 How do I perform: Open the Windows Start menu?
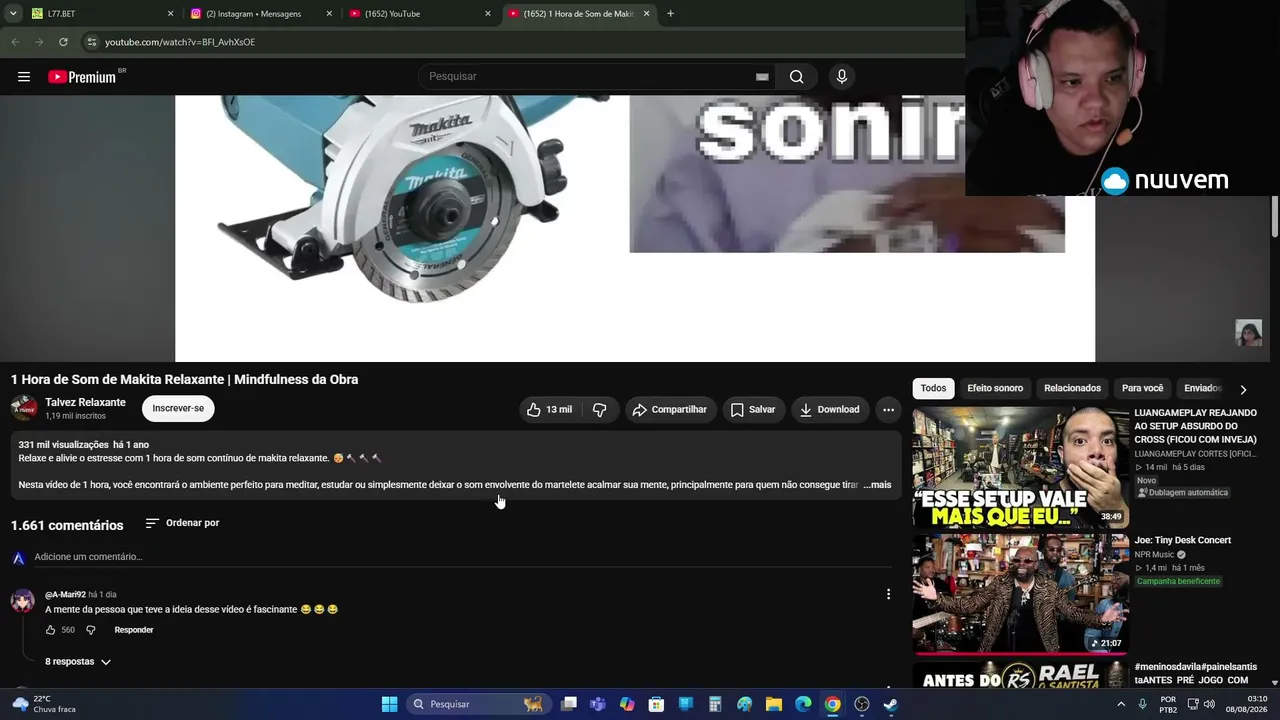[x=389, y=704]
